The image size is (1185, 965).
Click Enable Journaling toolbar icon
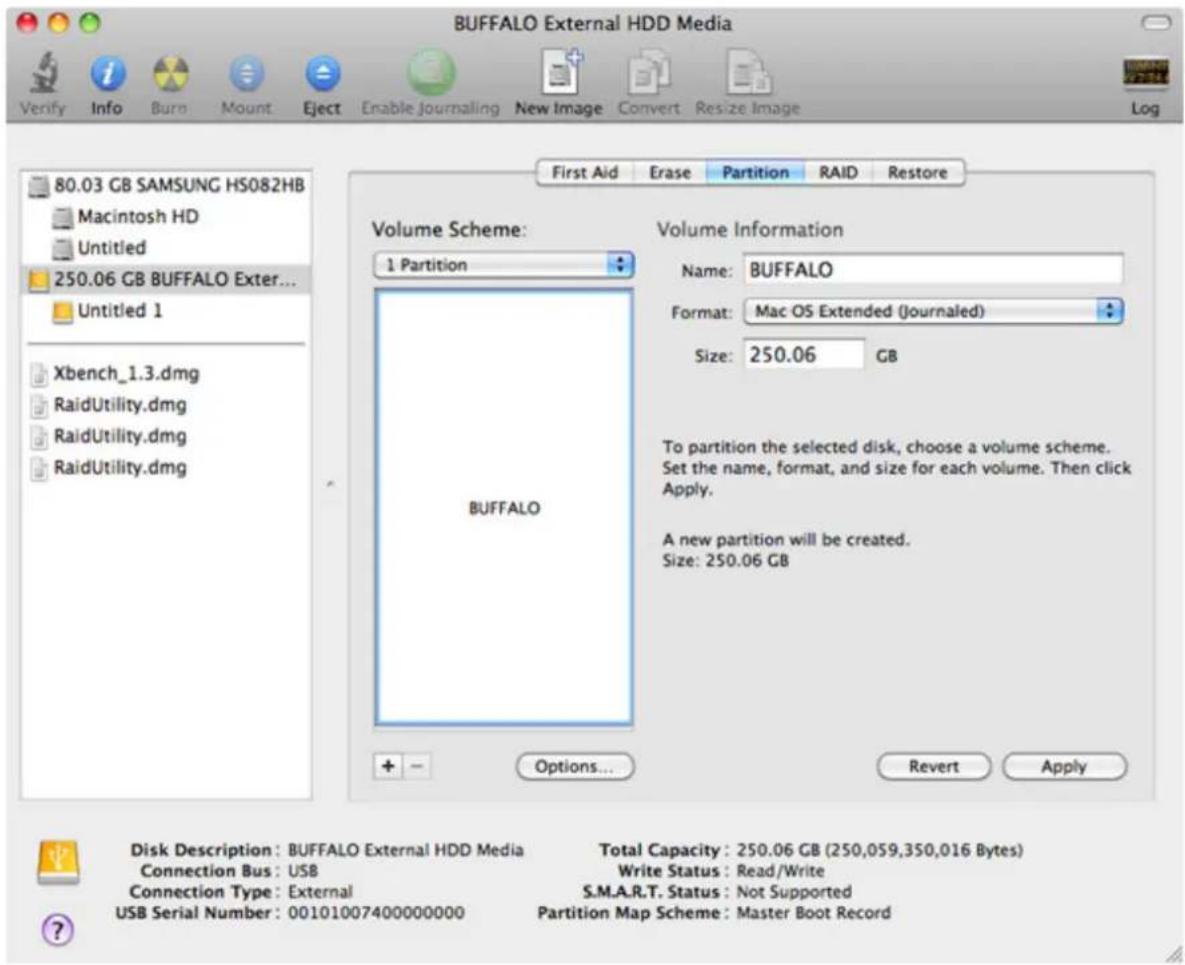(x=431, y=73)
